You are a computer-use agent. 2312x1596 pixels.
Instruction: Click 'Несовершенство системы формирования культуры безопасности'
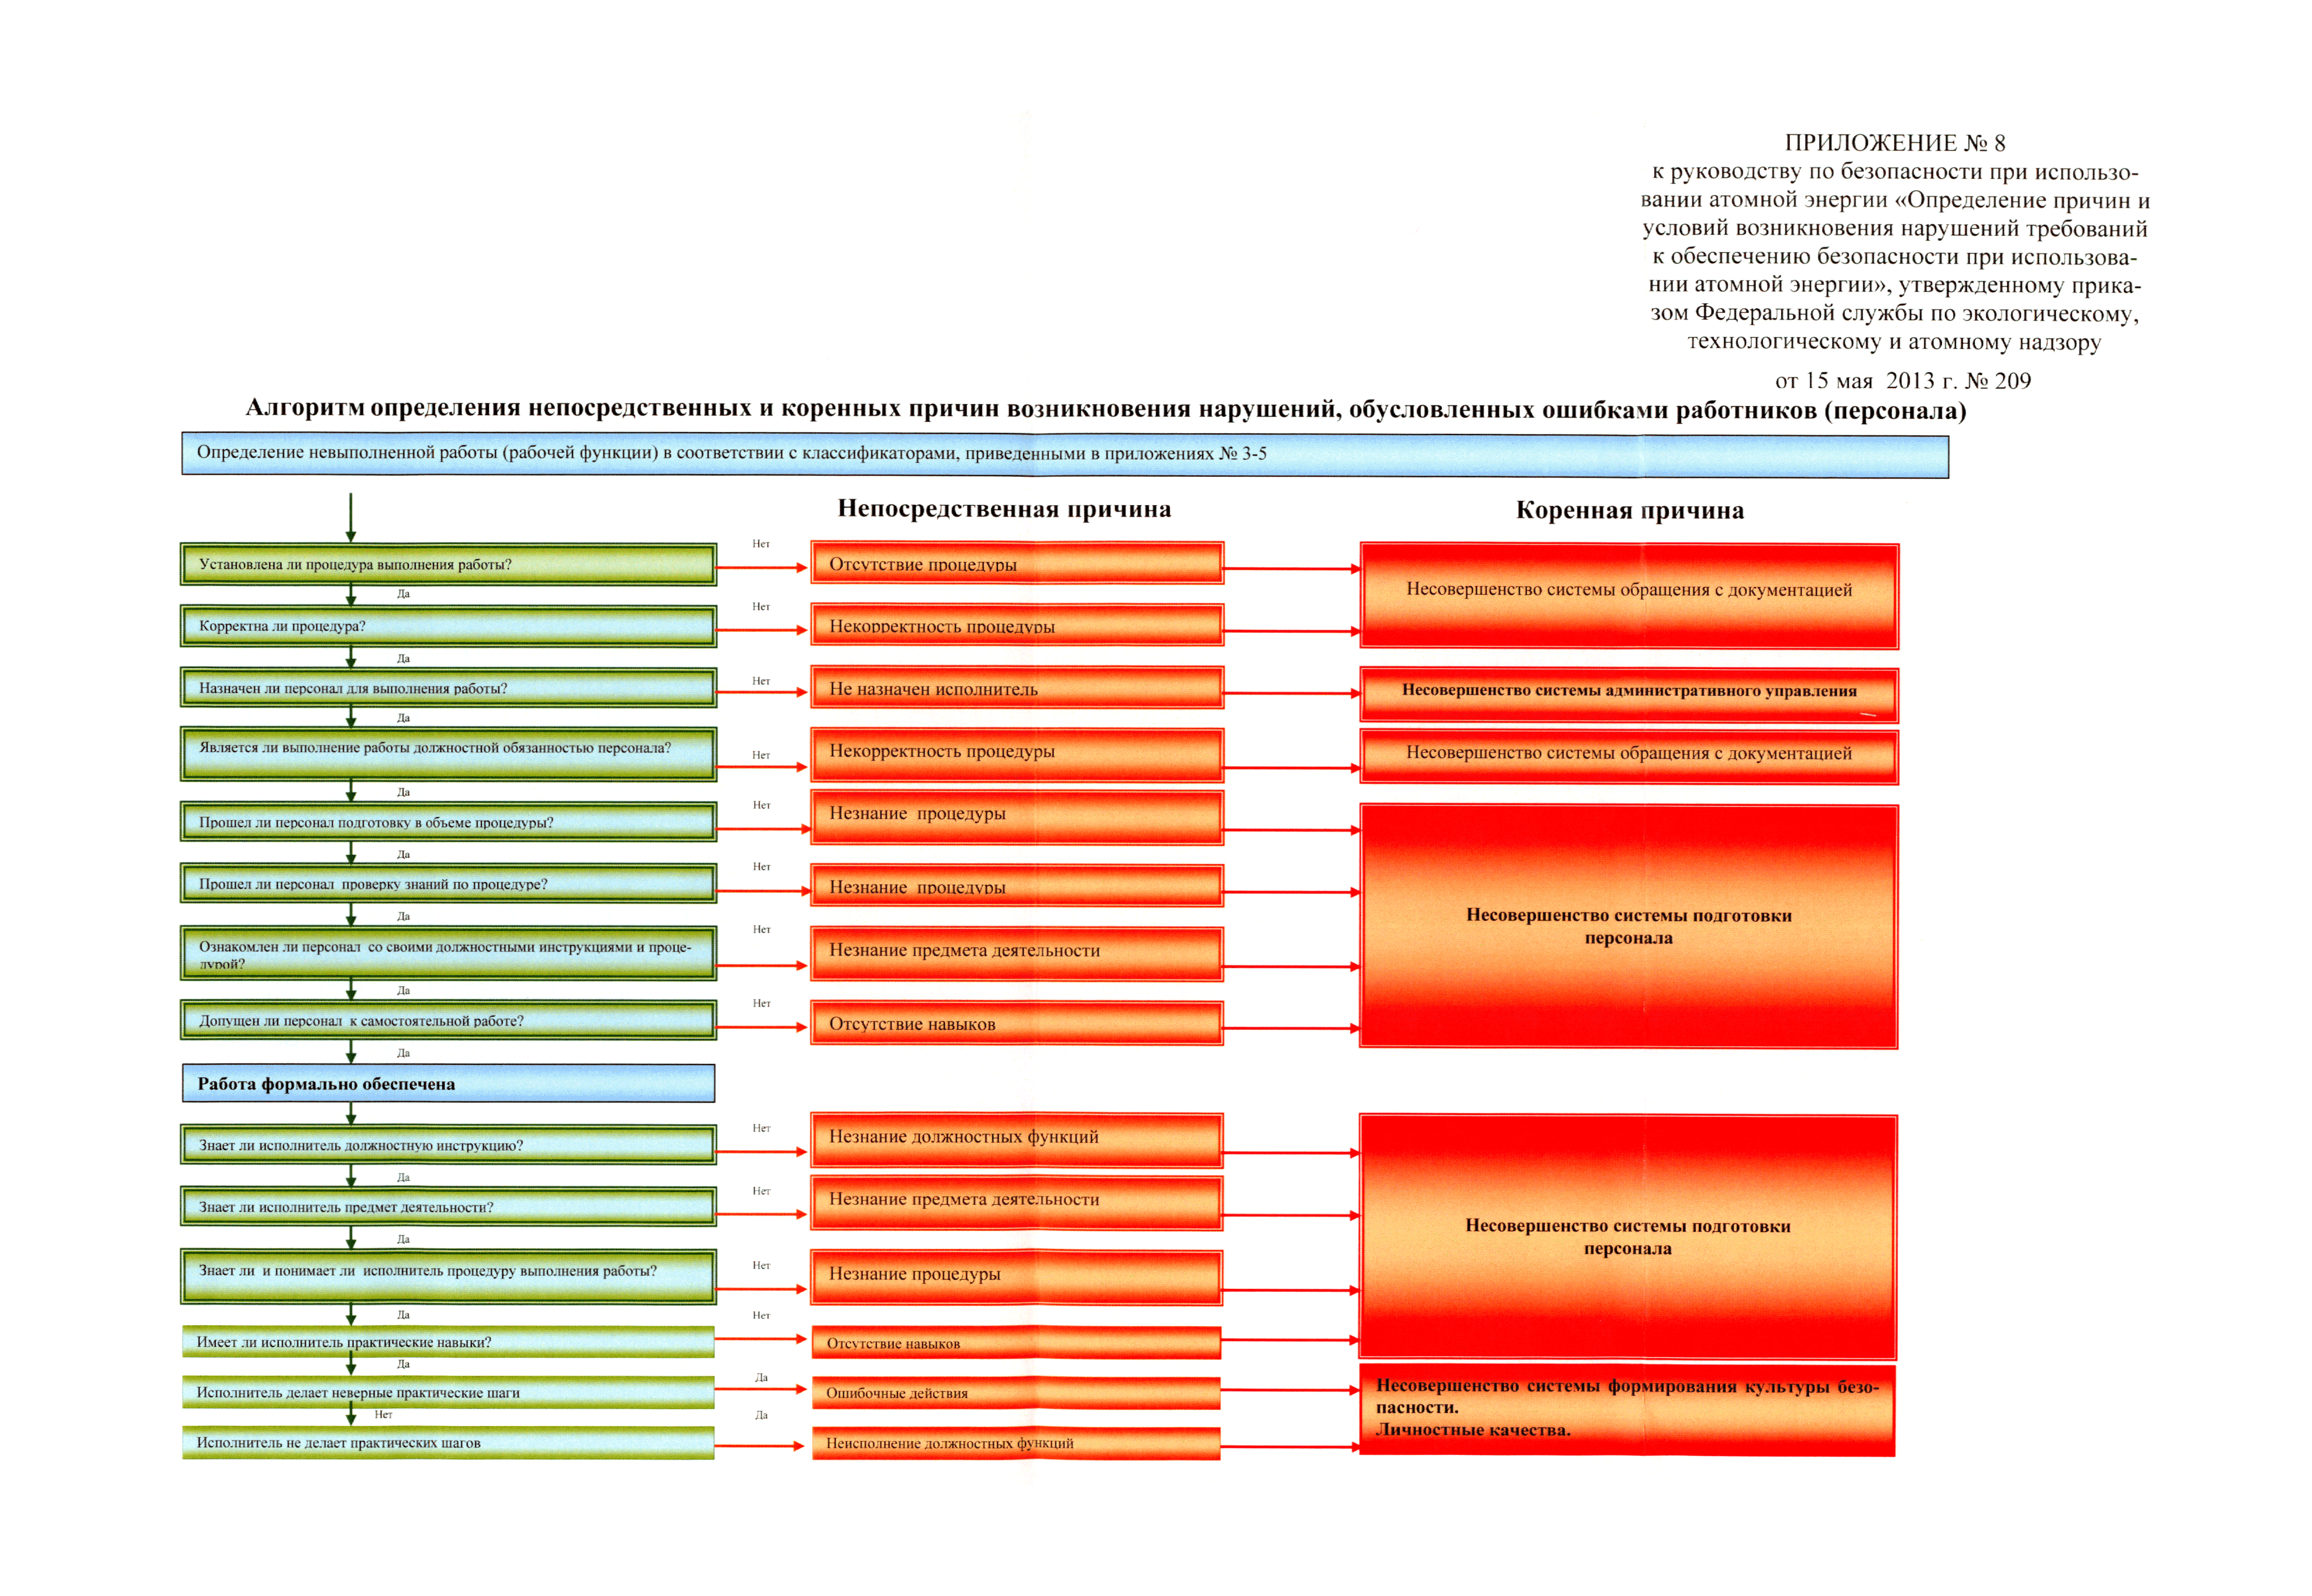pos(1627,1410)
